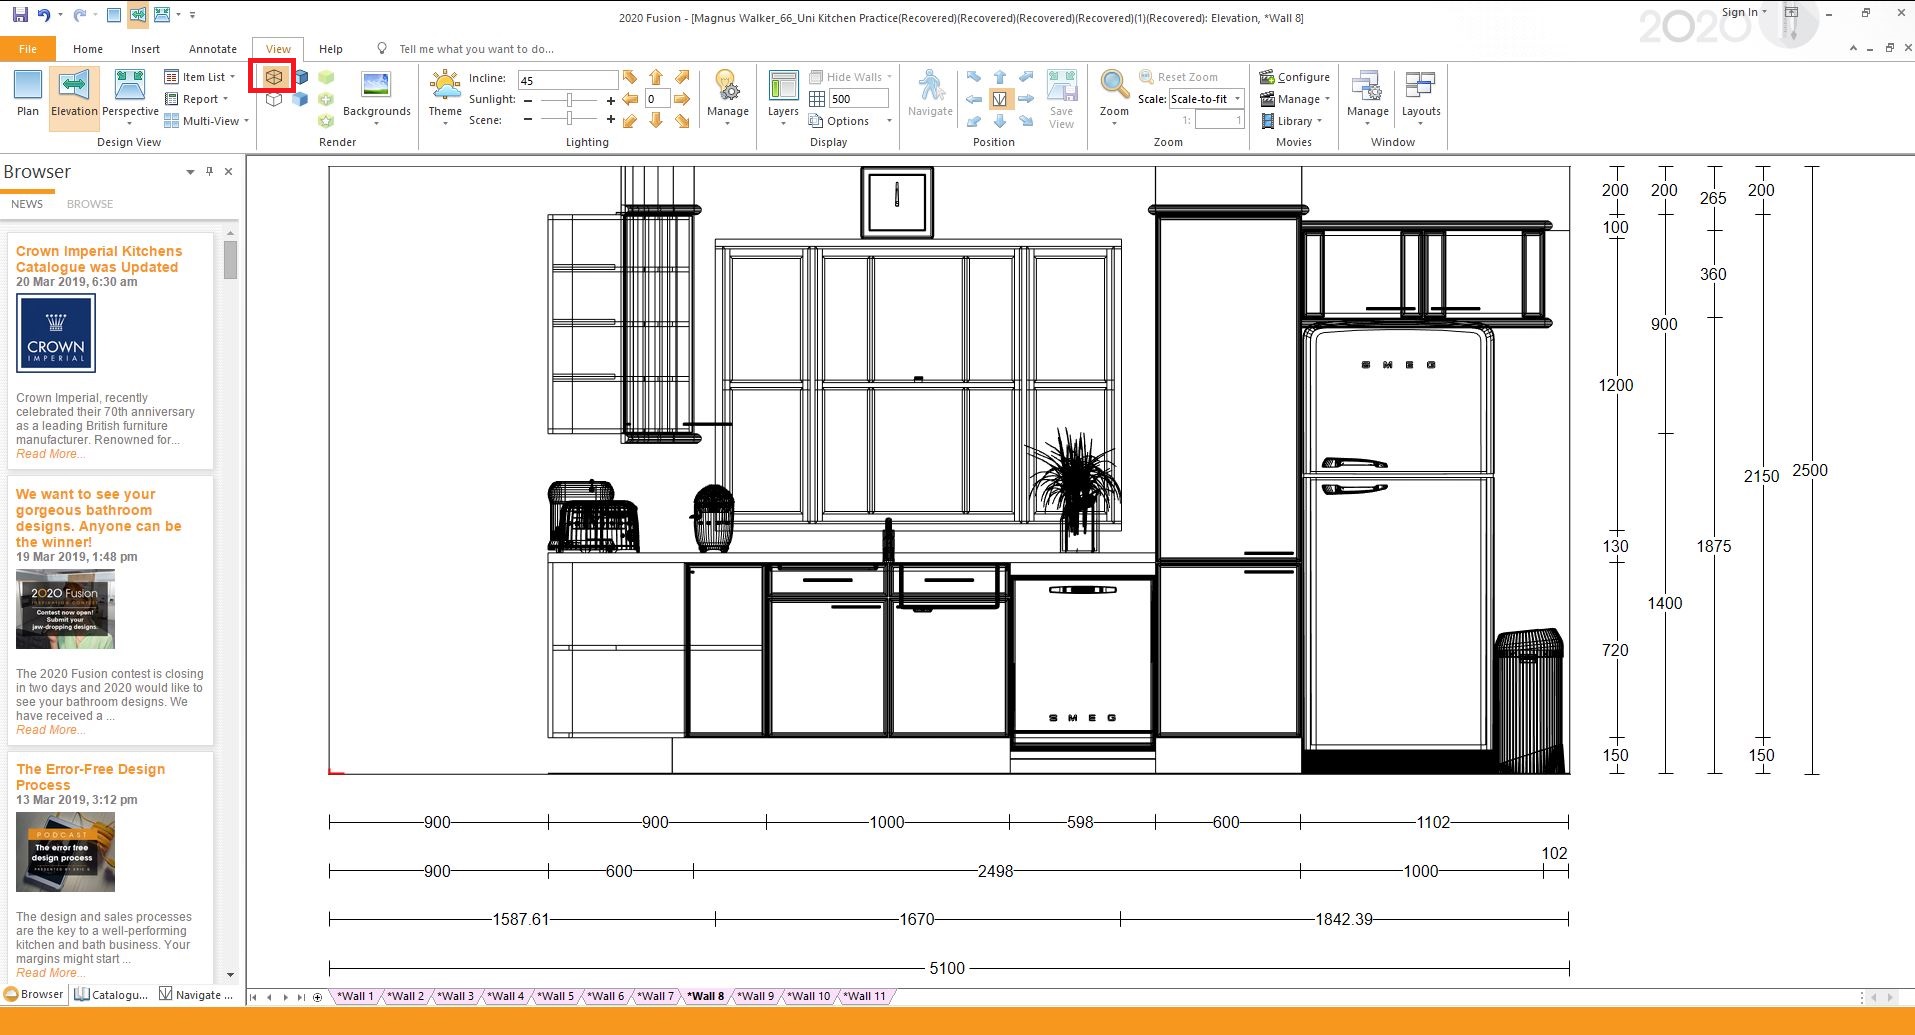Screen dimensions: 1915x1035
Task: Open Browser panel options dropdown arrow
Action: click(190, 172)
